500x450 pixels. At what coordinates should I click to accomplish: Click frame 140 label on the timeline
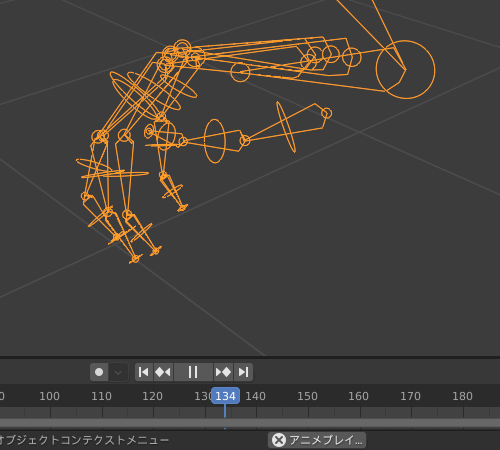click(x=255, y=396)
